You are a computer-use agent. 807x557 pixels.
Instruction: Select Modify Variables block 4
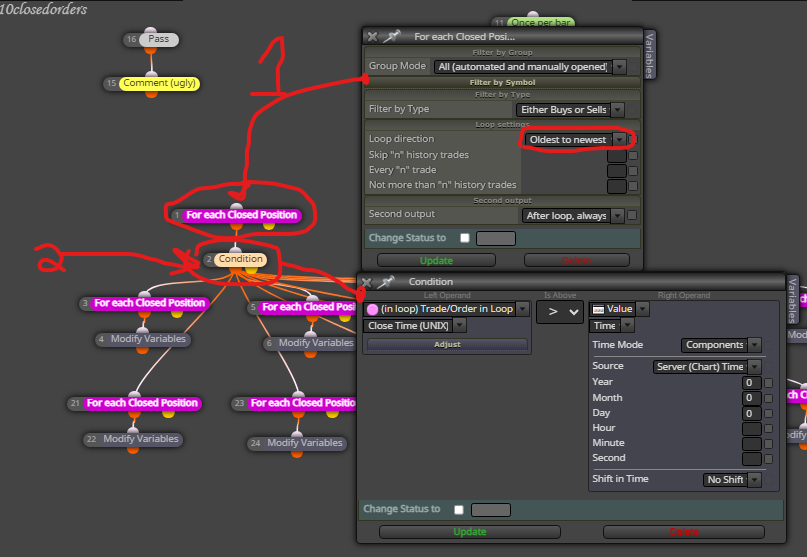pos(148,339)
